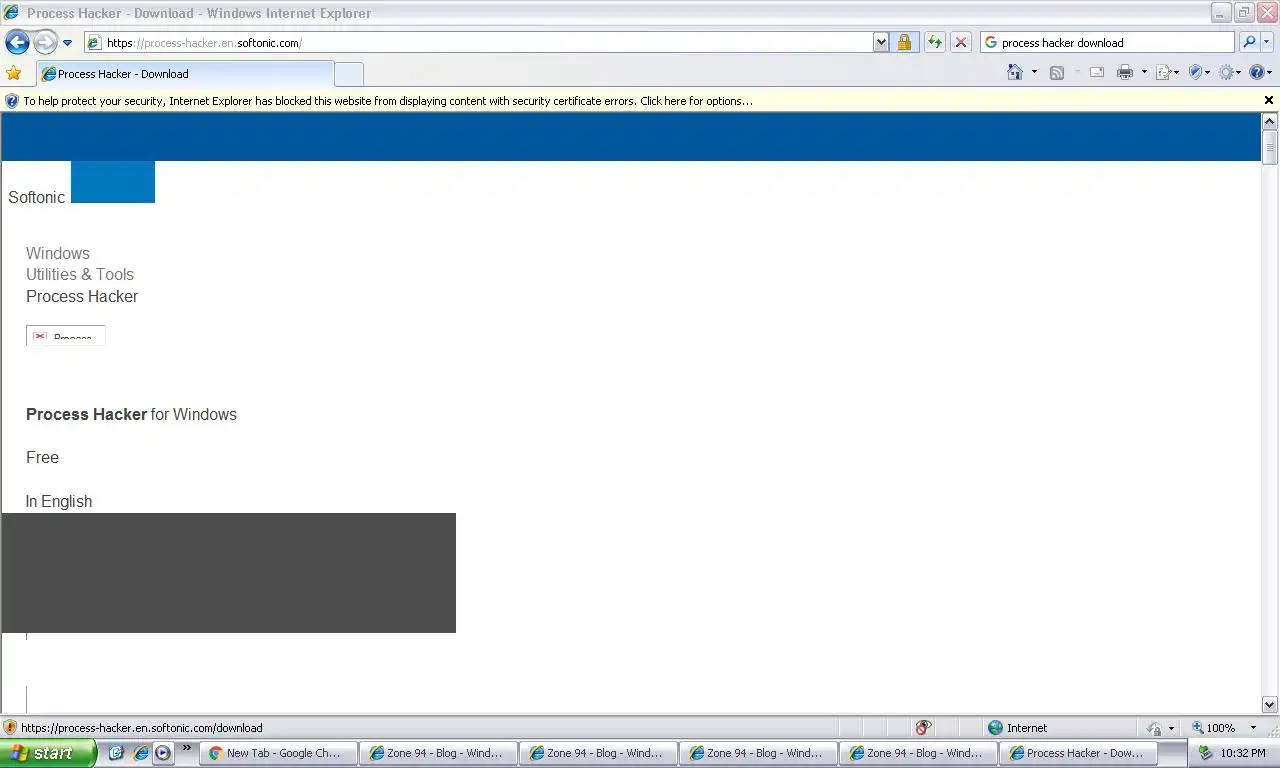This screenshot has height=768, width=1280.
Task: Select the Process Hacker - Download tab
Action: pyautogui.click(x=185, y=73)
